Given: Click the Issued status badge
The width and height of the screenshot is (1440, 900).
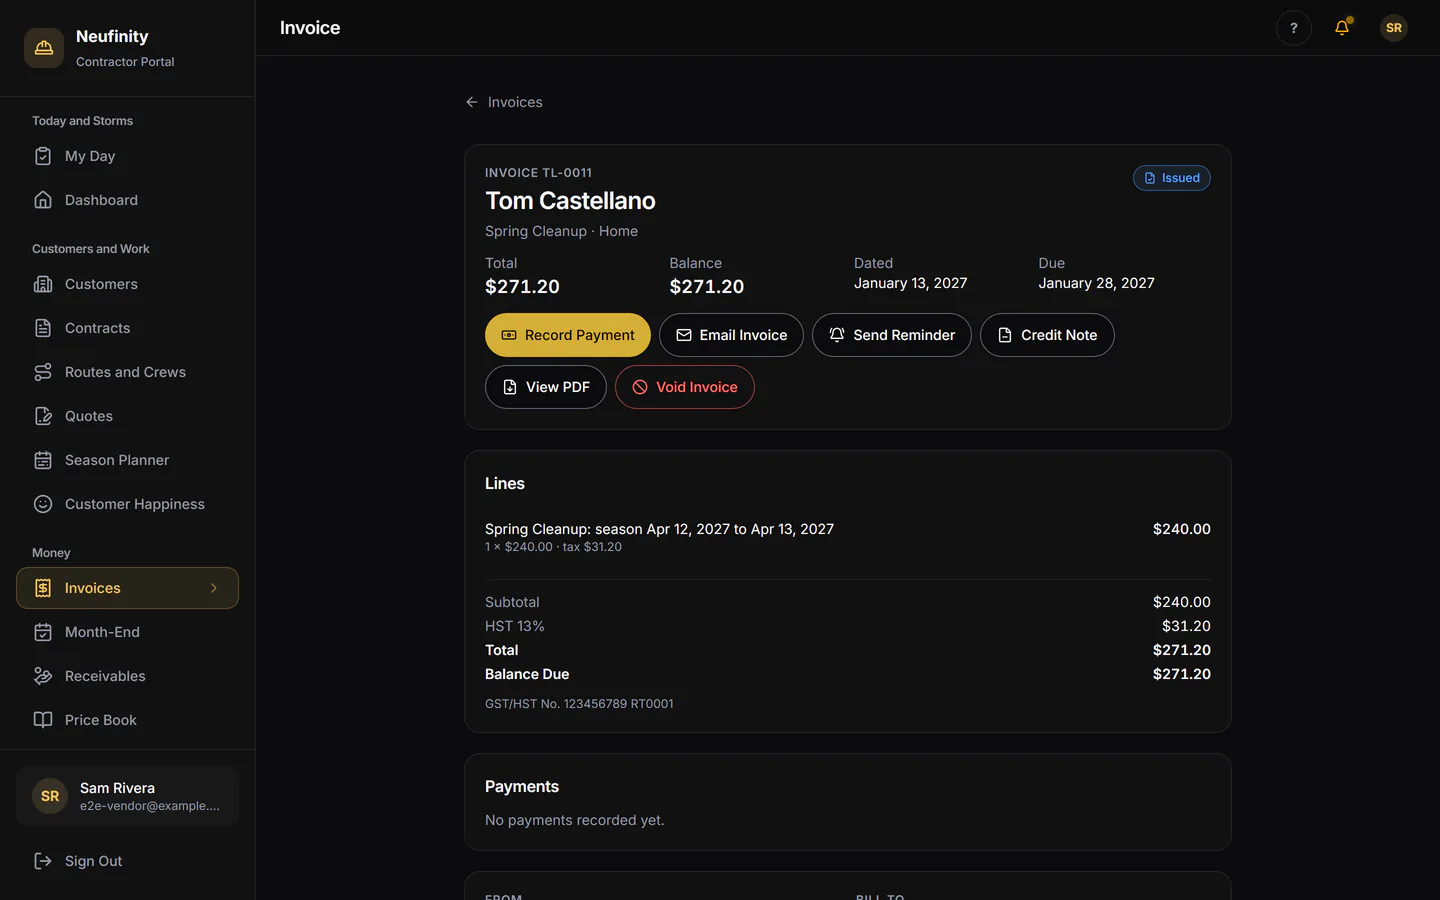Looking at the screenshot, I should pyautogui.click(x=1172, y=178).
